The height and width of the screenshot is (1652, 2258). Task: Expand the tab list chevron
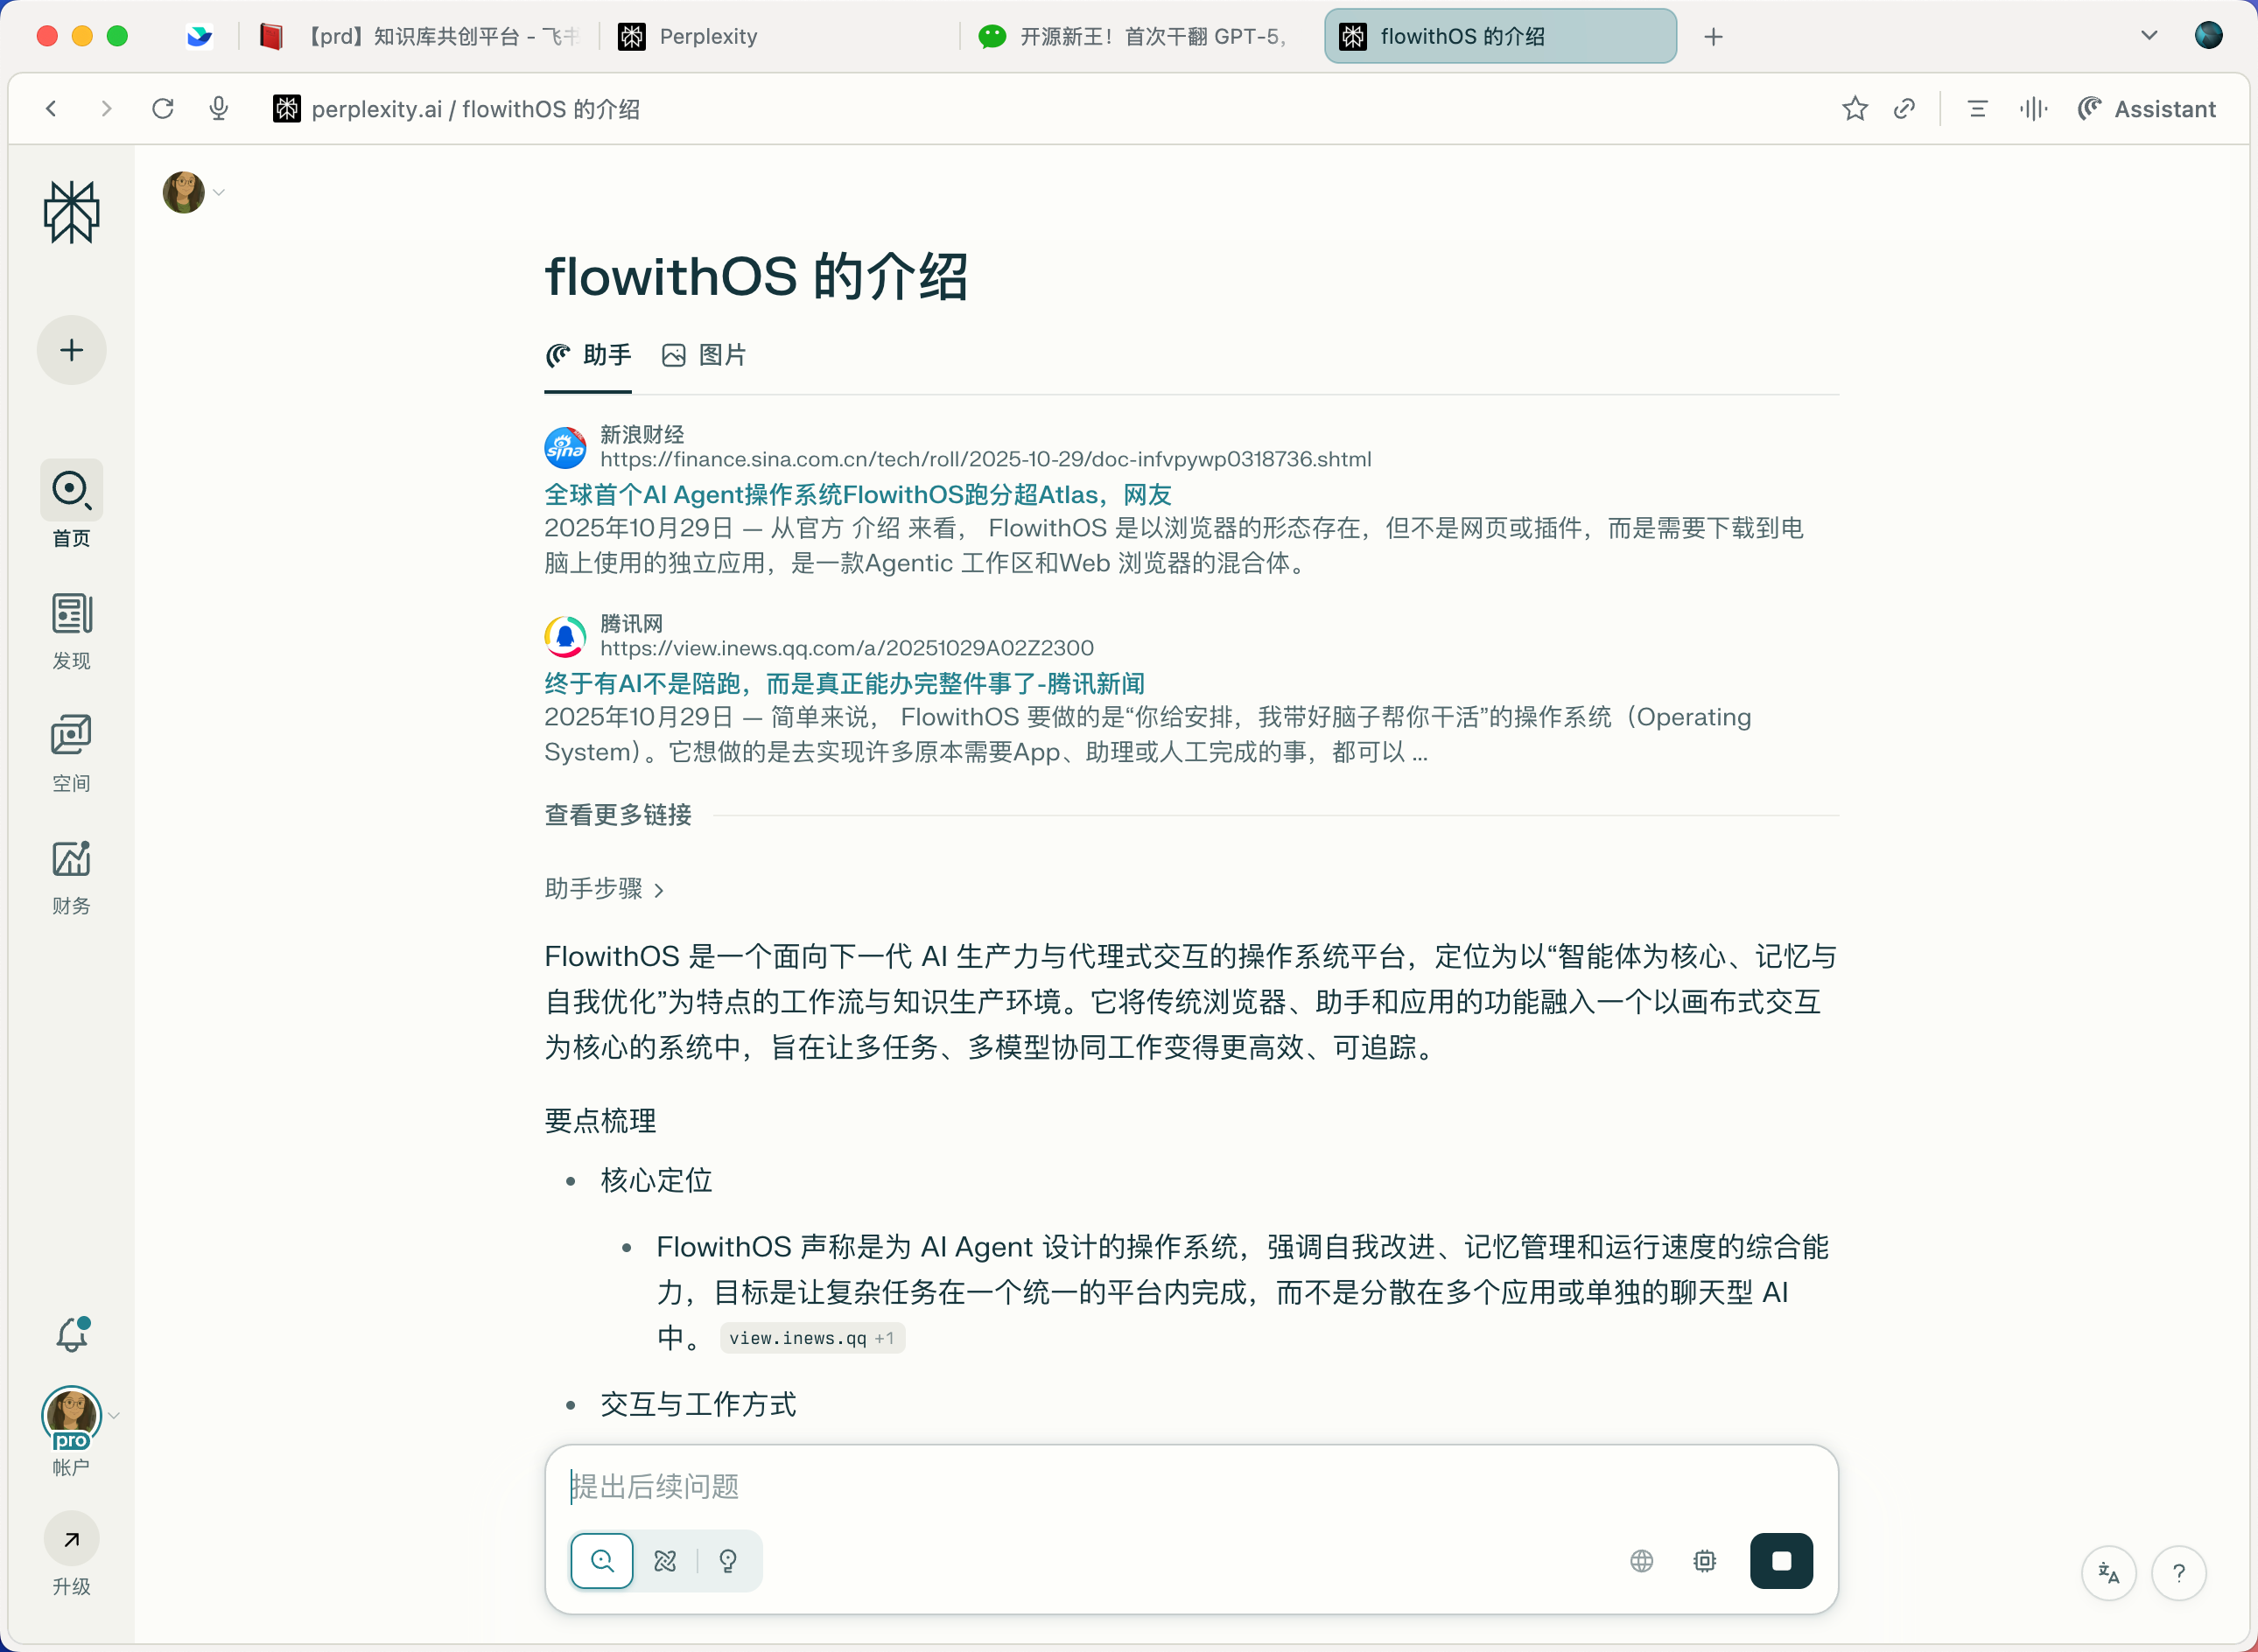point(2149,36)
